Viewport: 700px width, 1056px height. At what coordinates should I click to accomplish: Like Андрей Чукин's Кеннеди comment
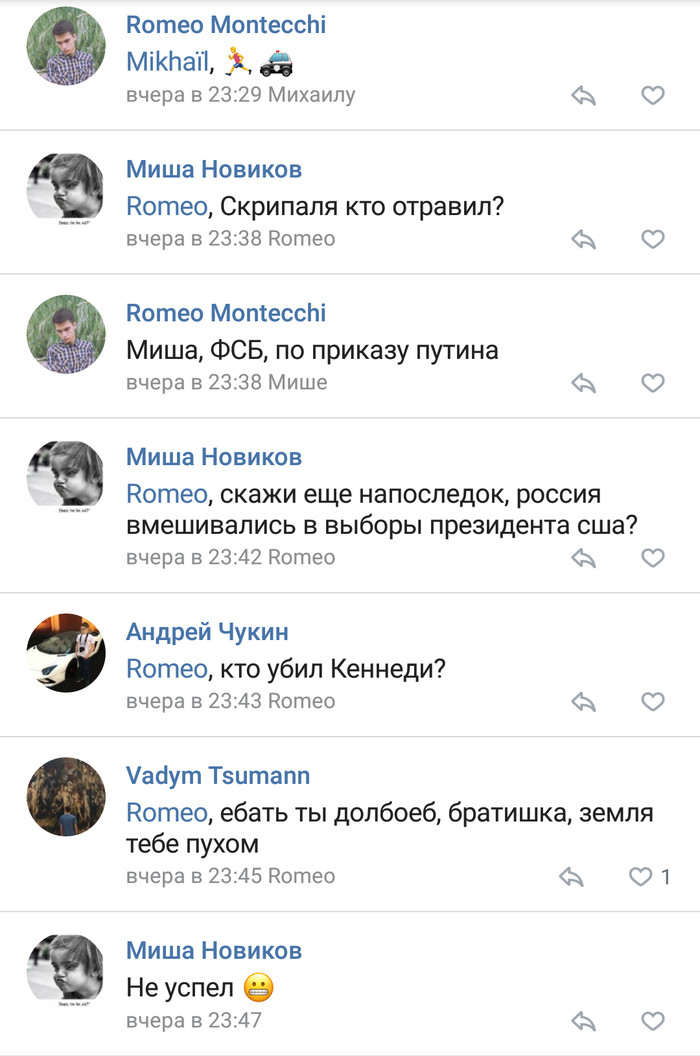652,702
